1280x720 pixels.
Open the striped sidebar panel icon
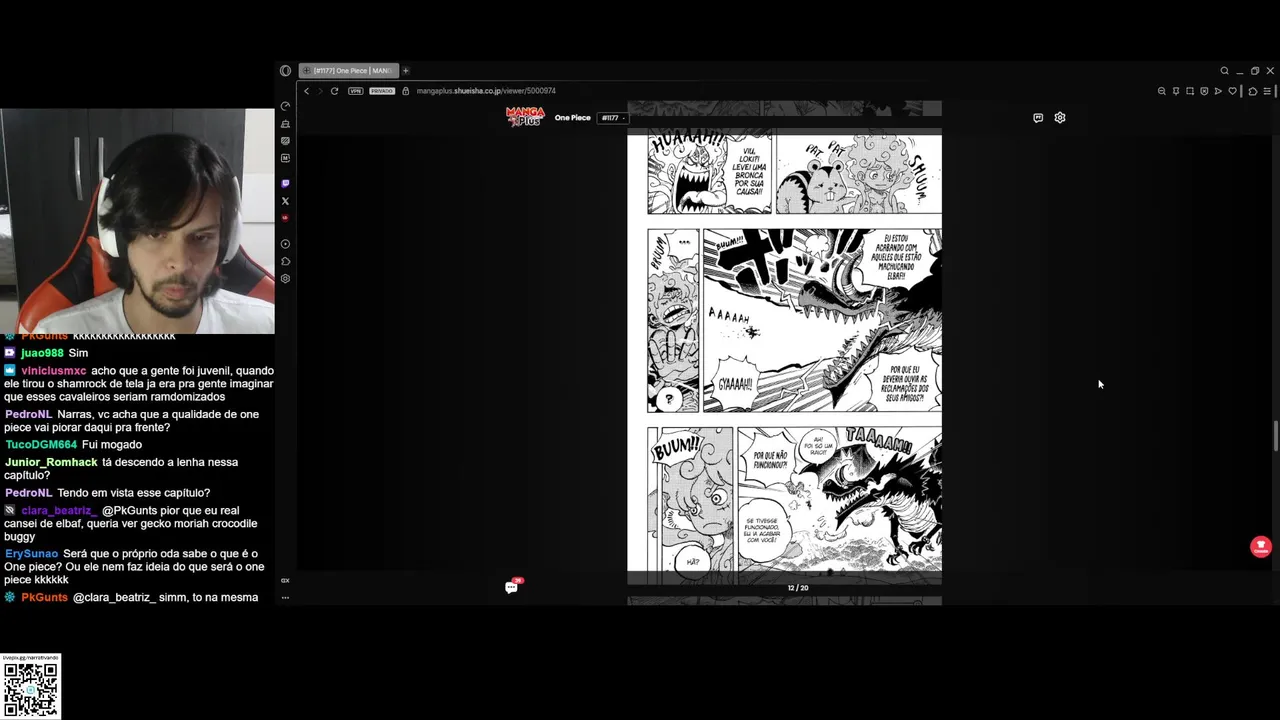tap(285, 141)
